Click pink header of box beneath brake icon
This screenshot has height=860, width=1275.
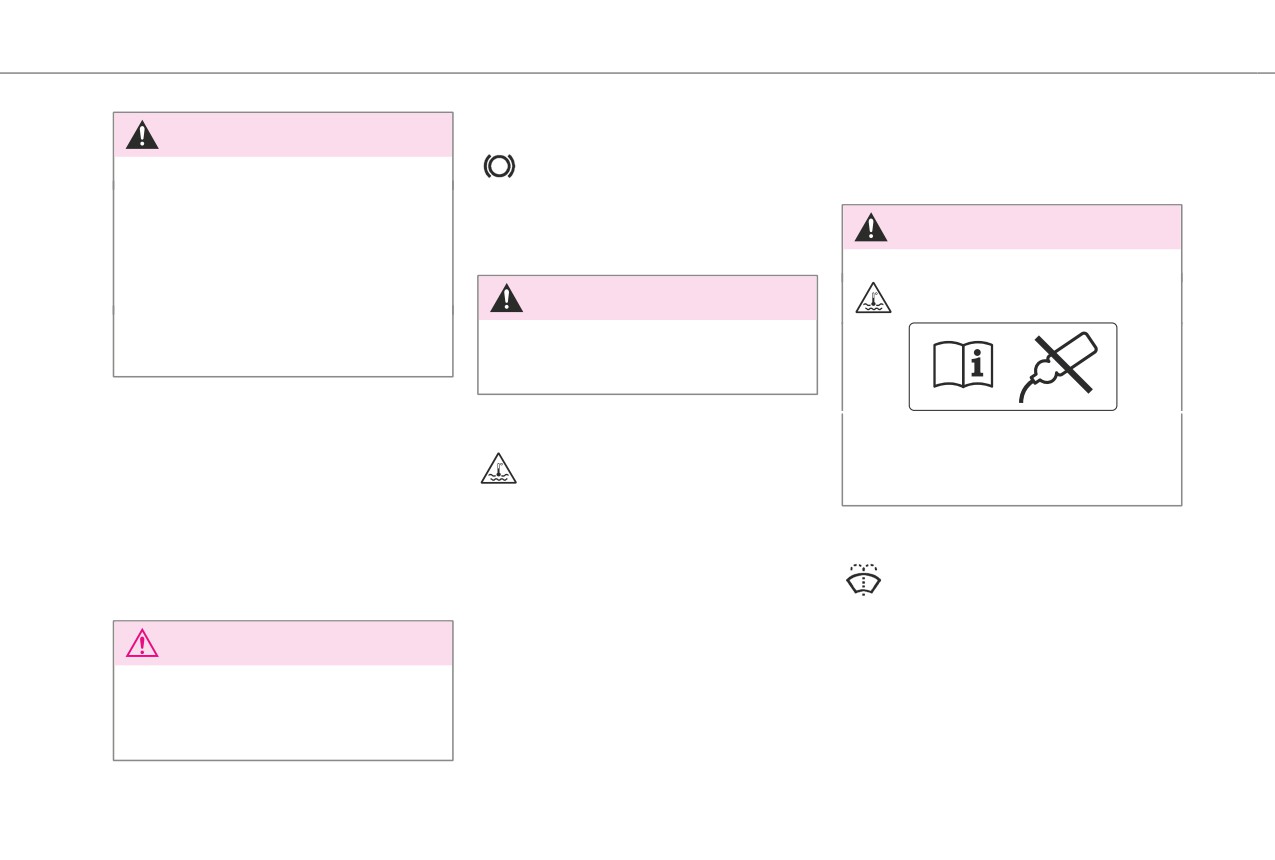pyautogui.click(x=648, y=298)
